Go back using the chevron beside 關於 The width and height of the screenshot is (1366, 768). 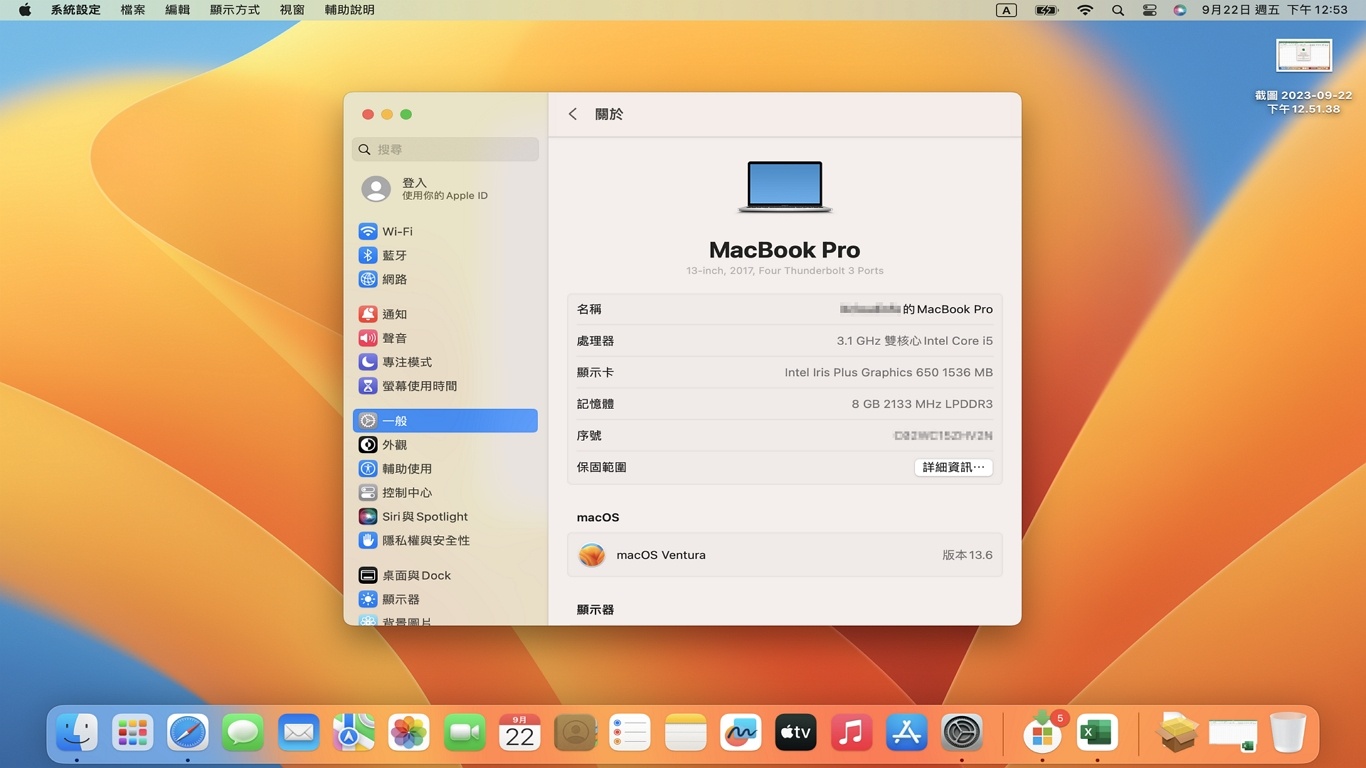coord(573,114)
